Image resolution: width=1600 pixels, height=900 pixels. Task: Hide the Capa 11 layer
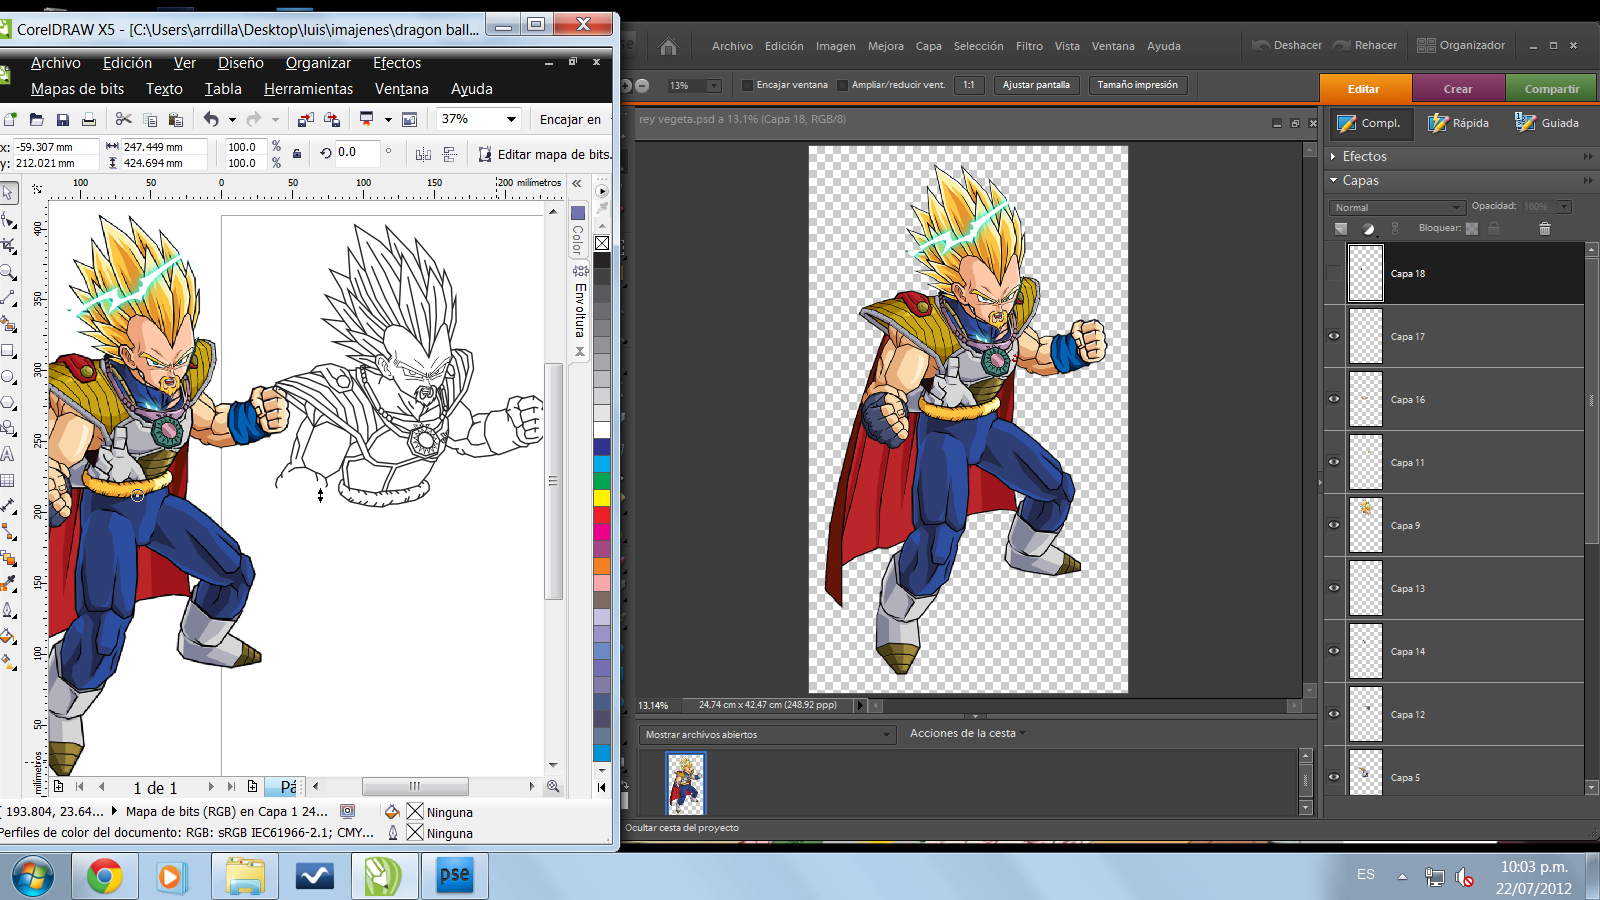point(1334,462)
